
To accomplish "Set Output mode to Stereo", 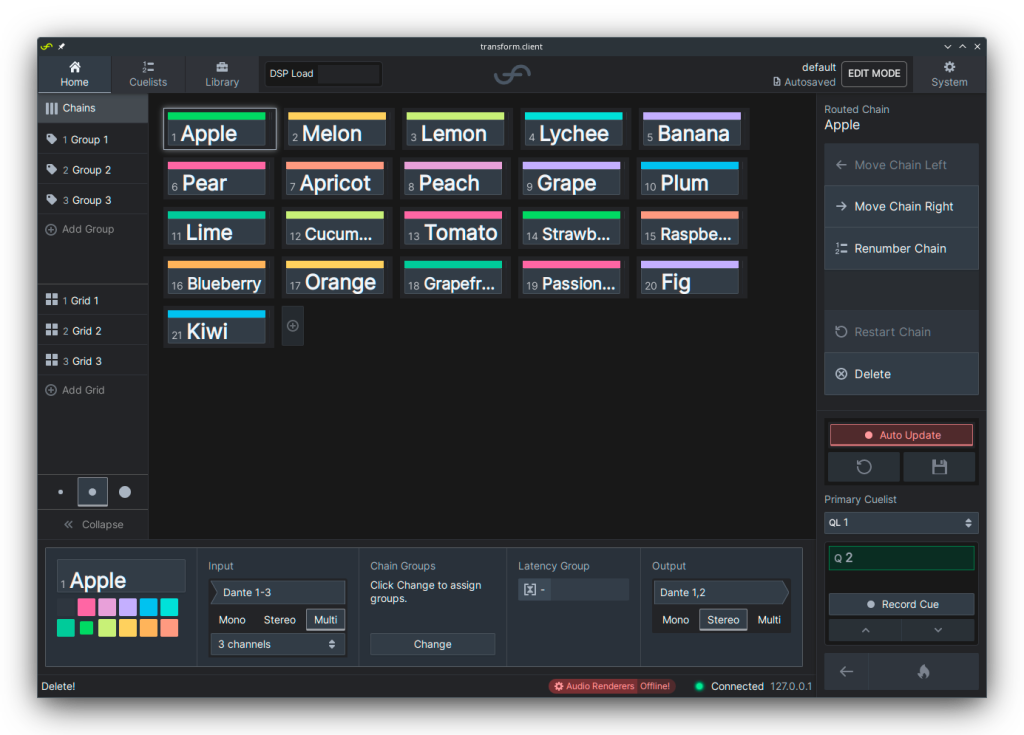I will 723,619.
